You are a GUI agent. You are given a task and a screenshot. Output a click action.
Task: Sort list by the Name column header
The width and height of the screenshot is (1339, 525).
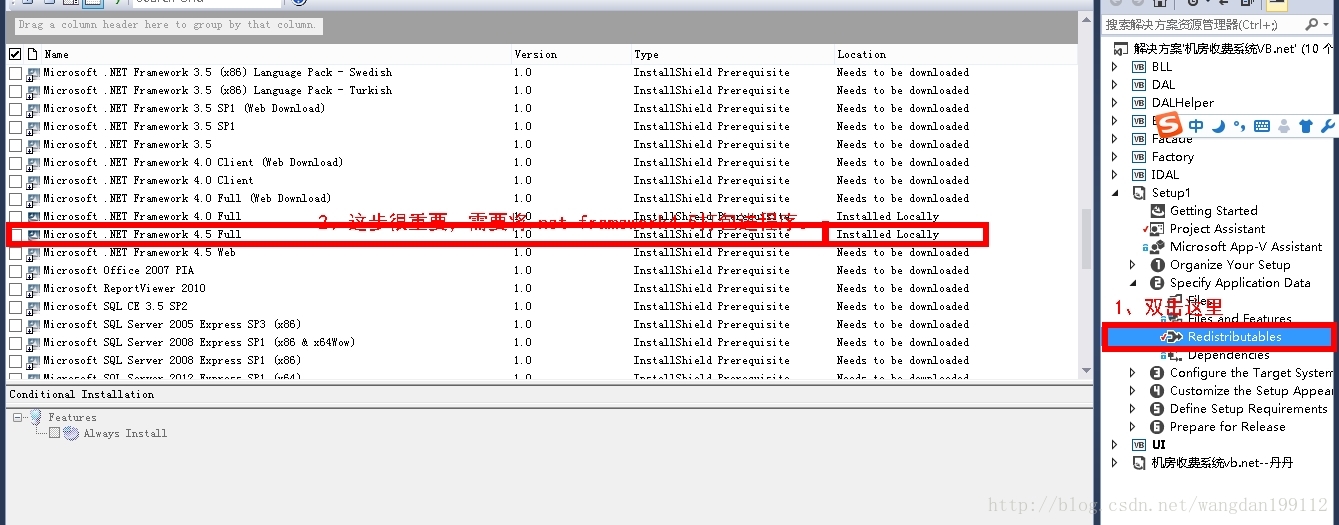(x=56, y=54)
